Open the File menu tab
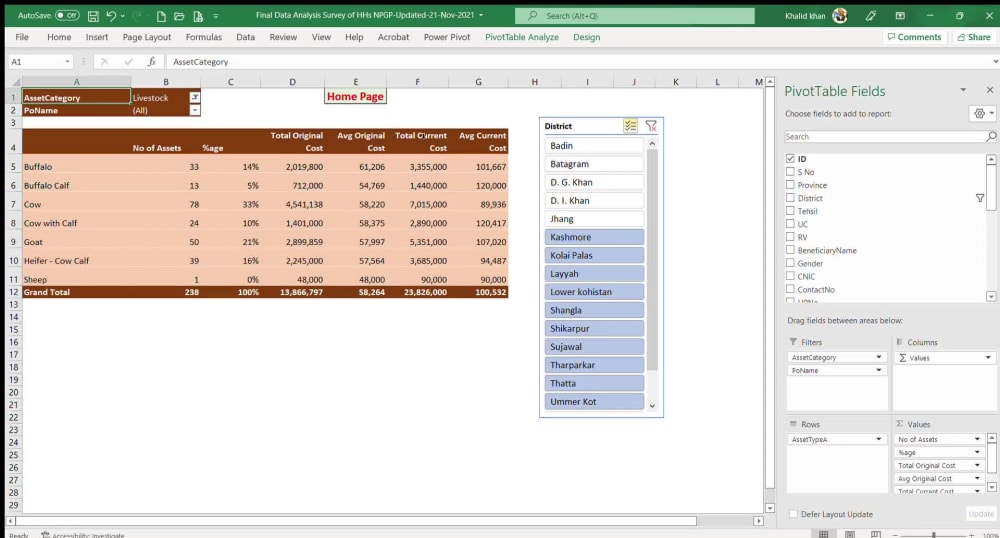The image size is (1000, 538). [x=22, y=37]
